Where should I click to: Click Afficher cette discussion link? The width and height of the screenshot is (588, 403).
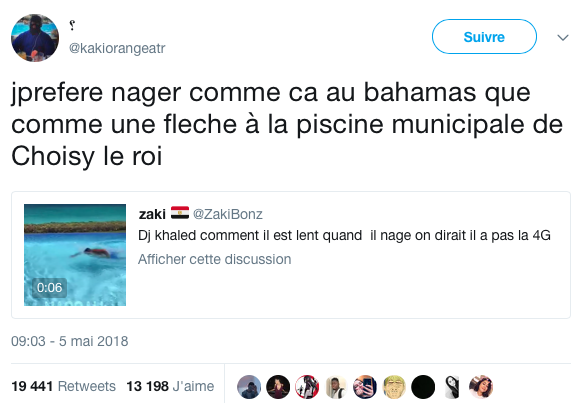click(x=214, y=259)
